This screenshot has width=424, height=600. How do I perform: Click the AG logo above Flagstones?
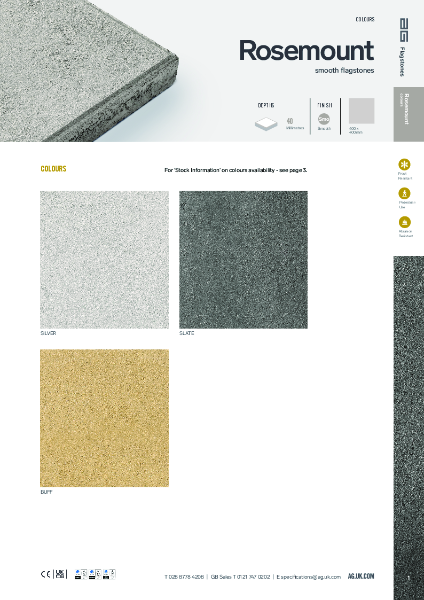point(404,29)
